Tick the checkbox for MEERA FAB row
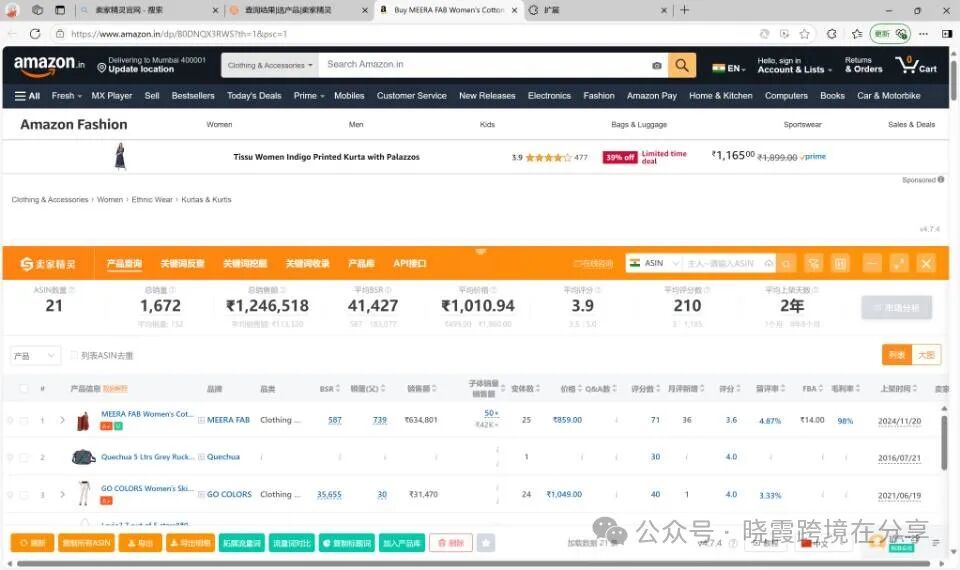960x570 pixels. pyautogui.click(x=24, y=421)
